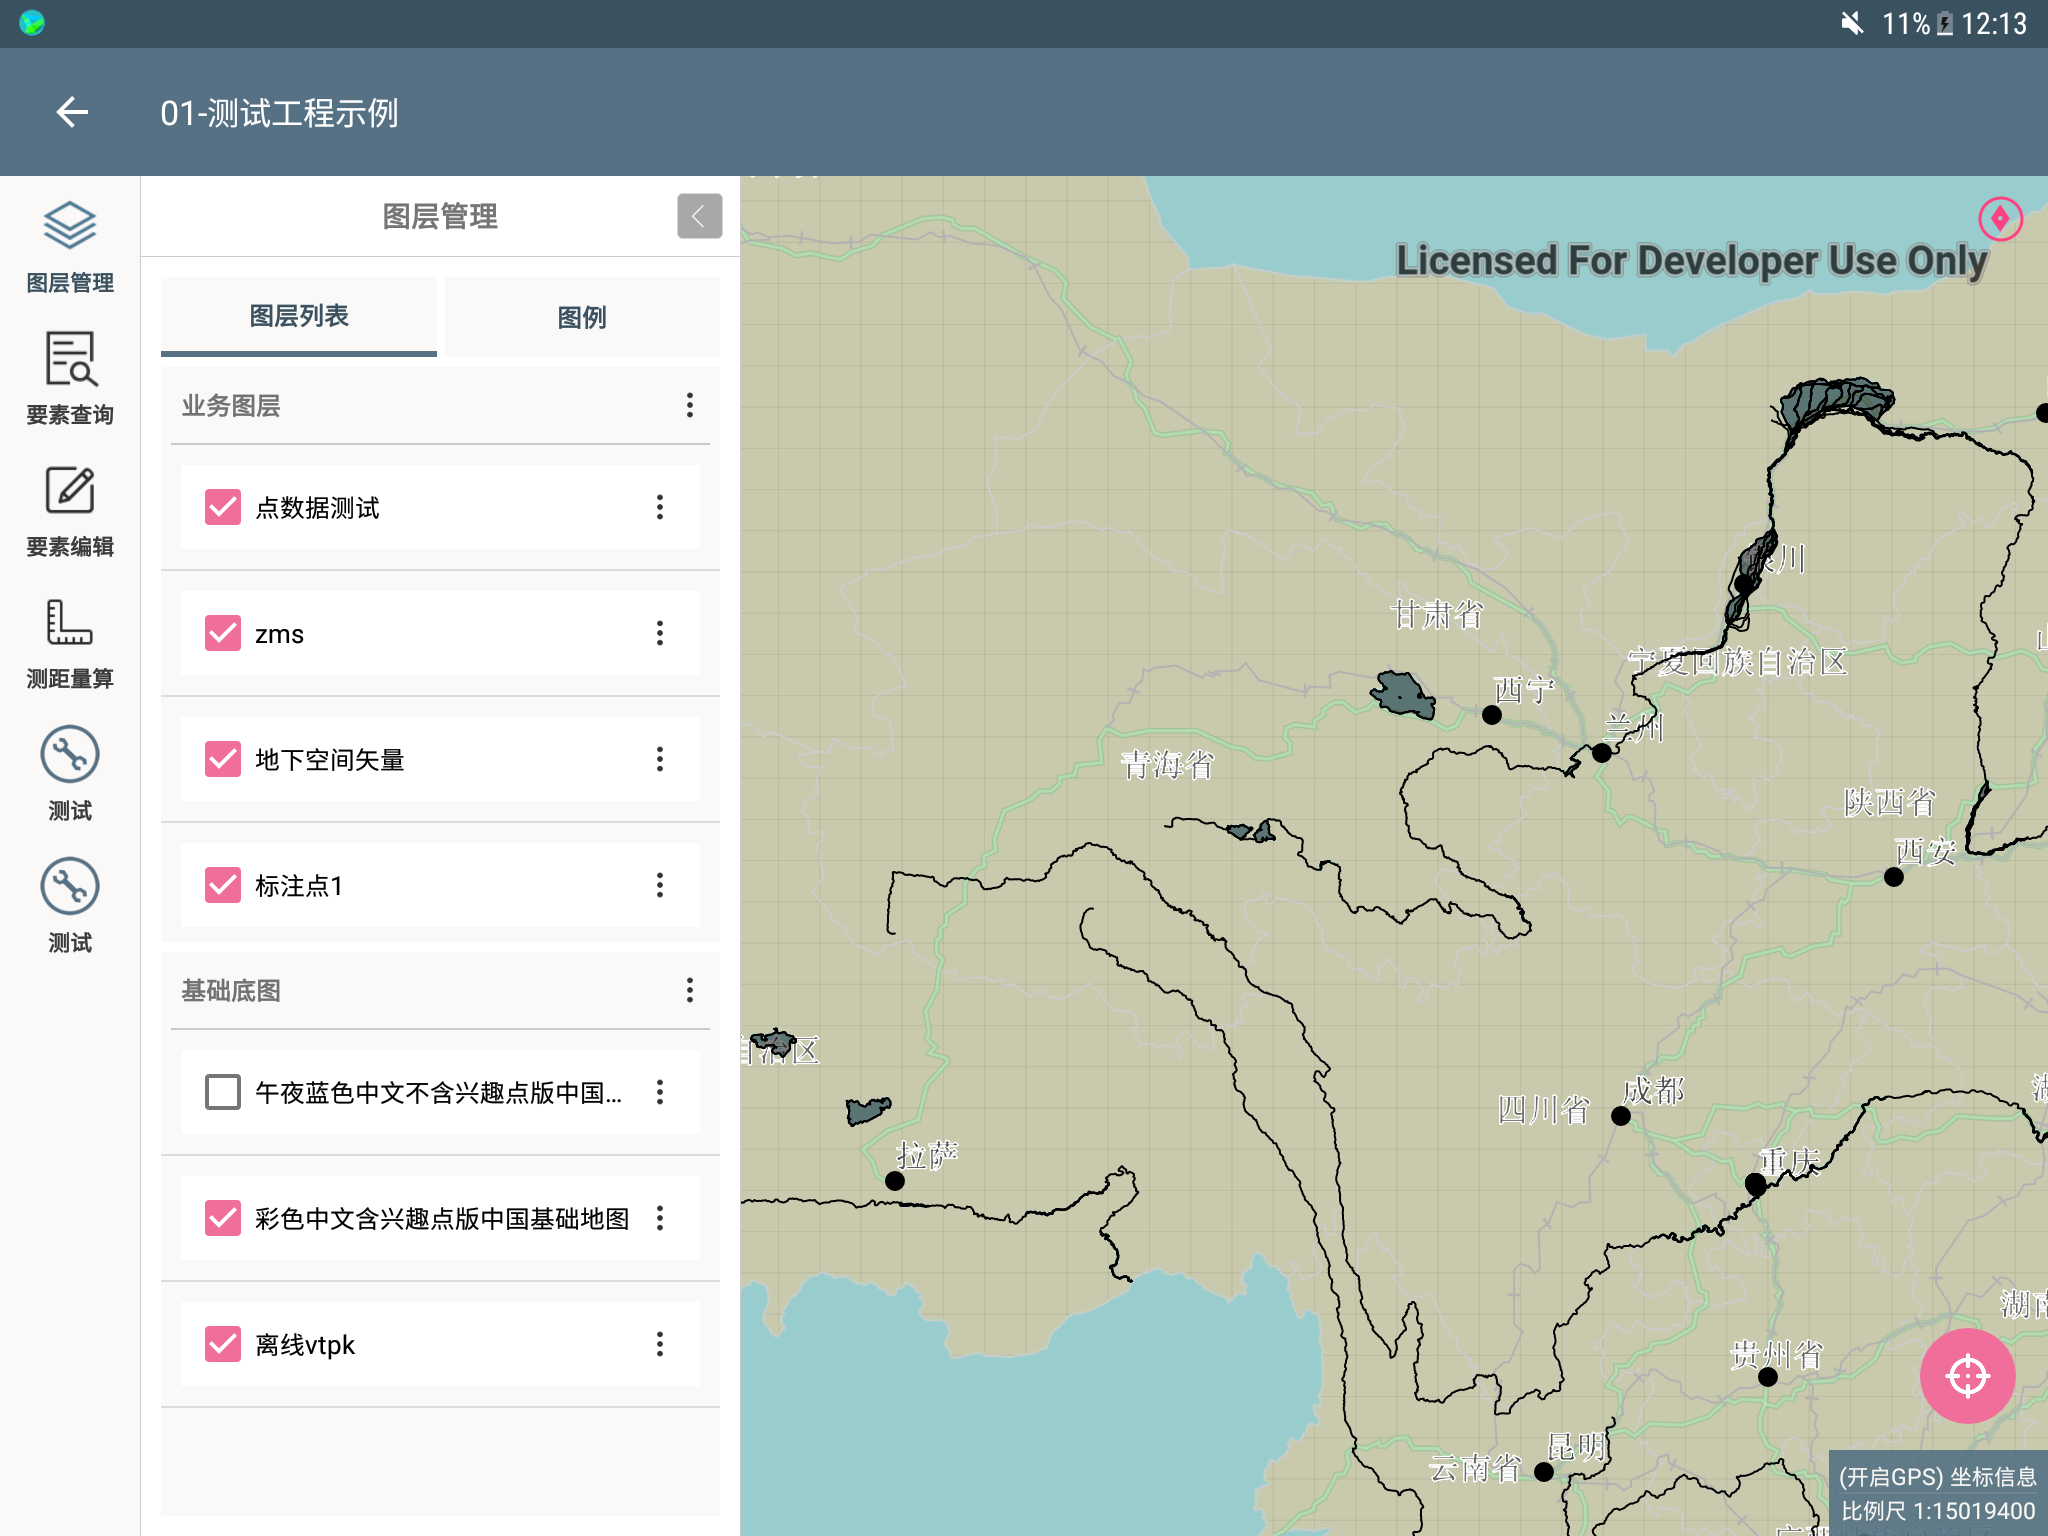Click the compass icon on map
This screenshot has height=1536, width=2048.
pyautogui.click(x=1999, y=218)
